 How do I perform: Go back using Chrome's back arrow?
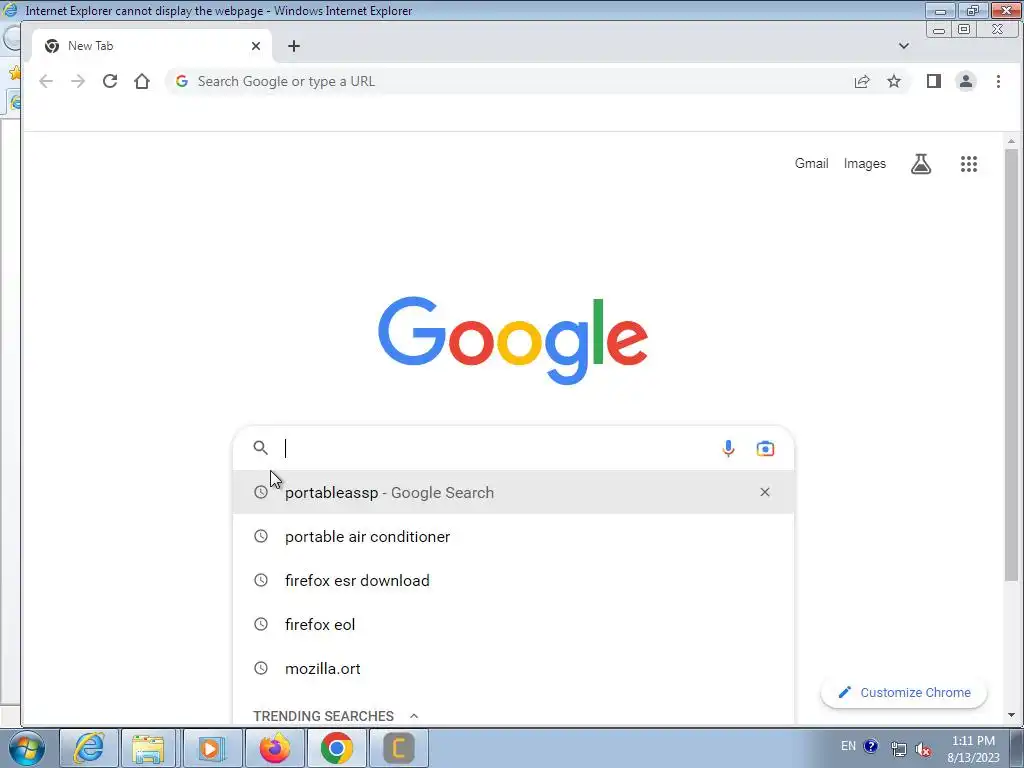click(46, 81)
